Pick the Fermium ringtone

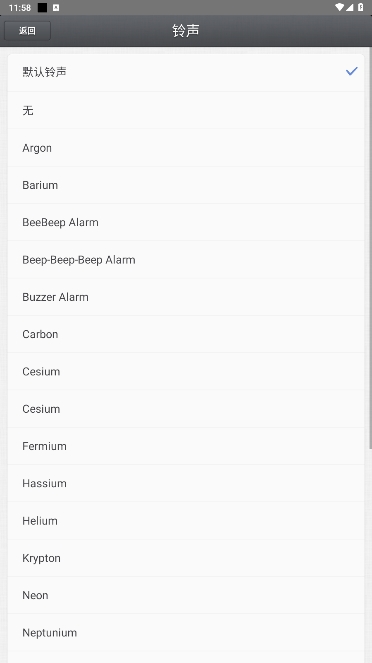click(x=186, y=446)
